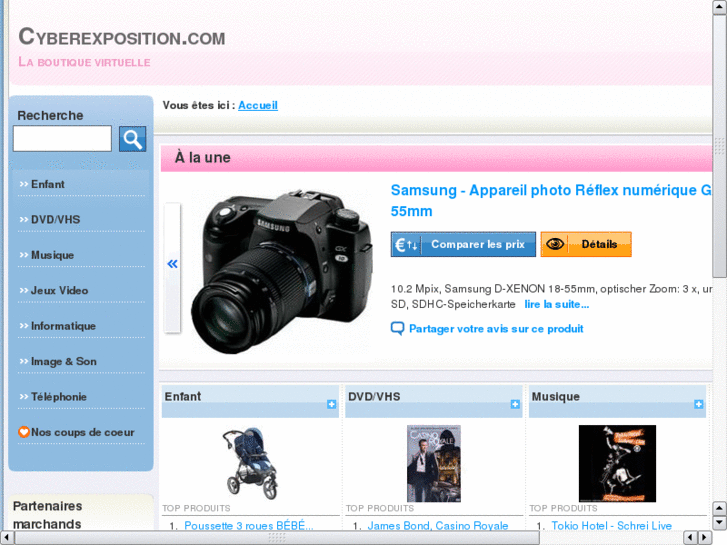Click the Casino Royale DVD cover

coord(434,464)
